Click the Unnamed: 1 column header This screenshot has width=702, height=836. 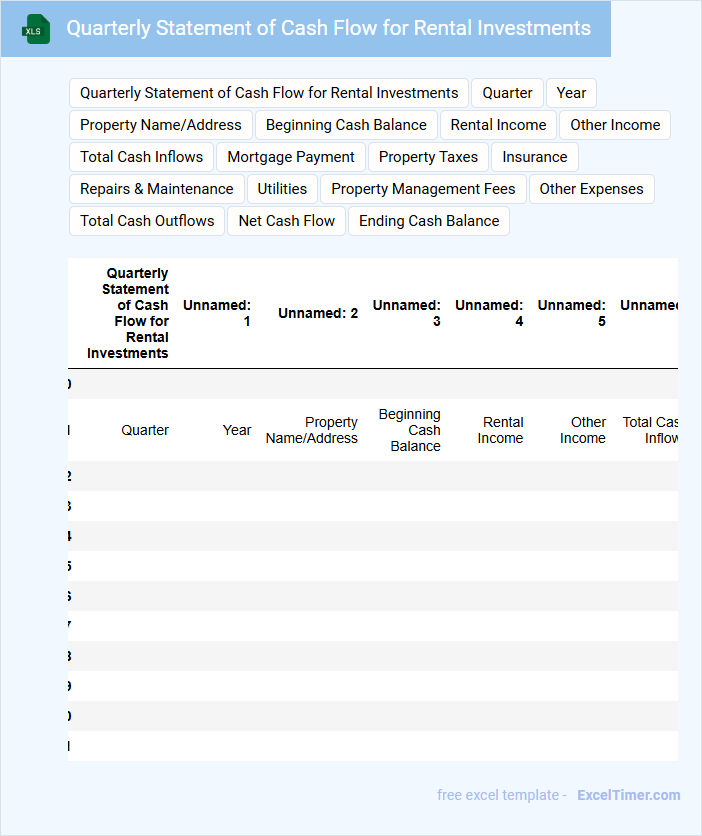coord(217,313)
